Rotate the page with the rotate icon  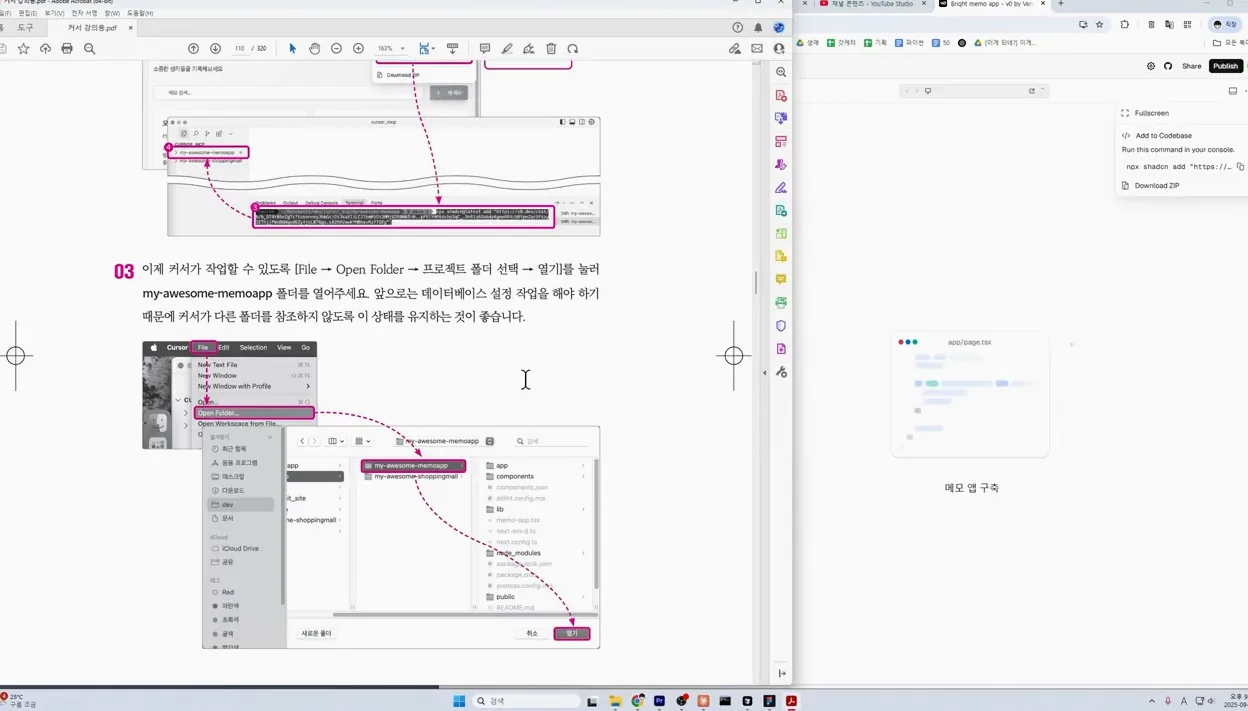pyautogui.click(x=573, y=48)
